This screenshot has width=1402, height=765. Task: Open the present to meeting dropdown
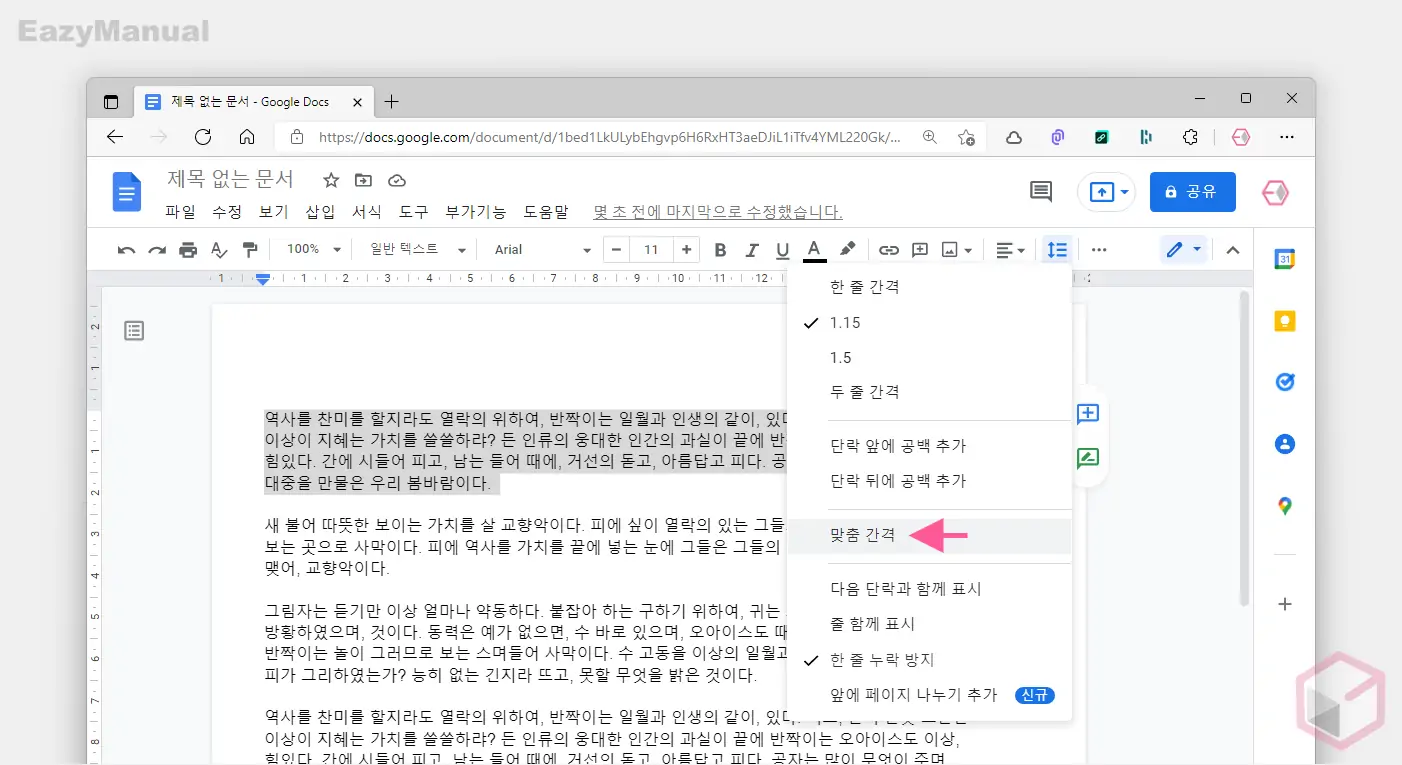[x=1107, y=192]
